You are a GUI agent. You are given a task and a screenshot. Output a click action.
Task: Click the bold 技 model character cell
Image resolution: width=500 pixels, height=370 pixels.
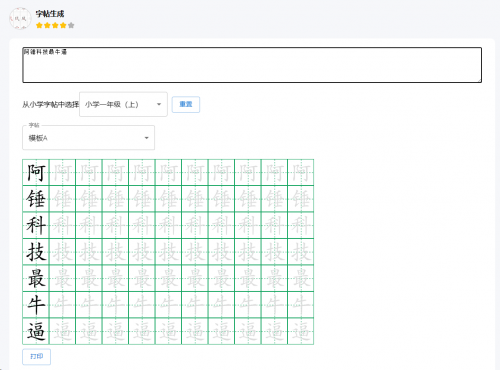pos(36,252)
